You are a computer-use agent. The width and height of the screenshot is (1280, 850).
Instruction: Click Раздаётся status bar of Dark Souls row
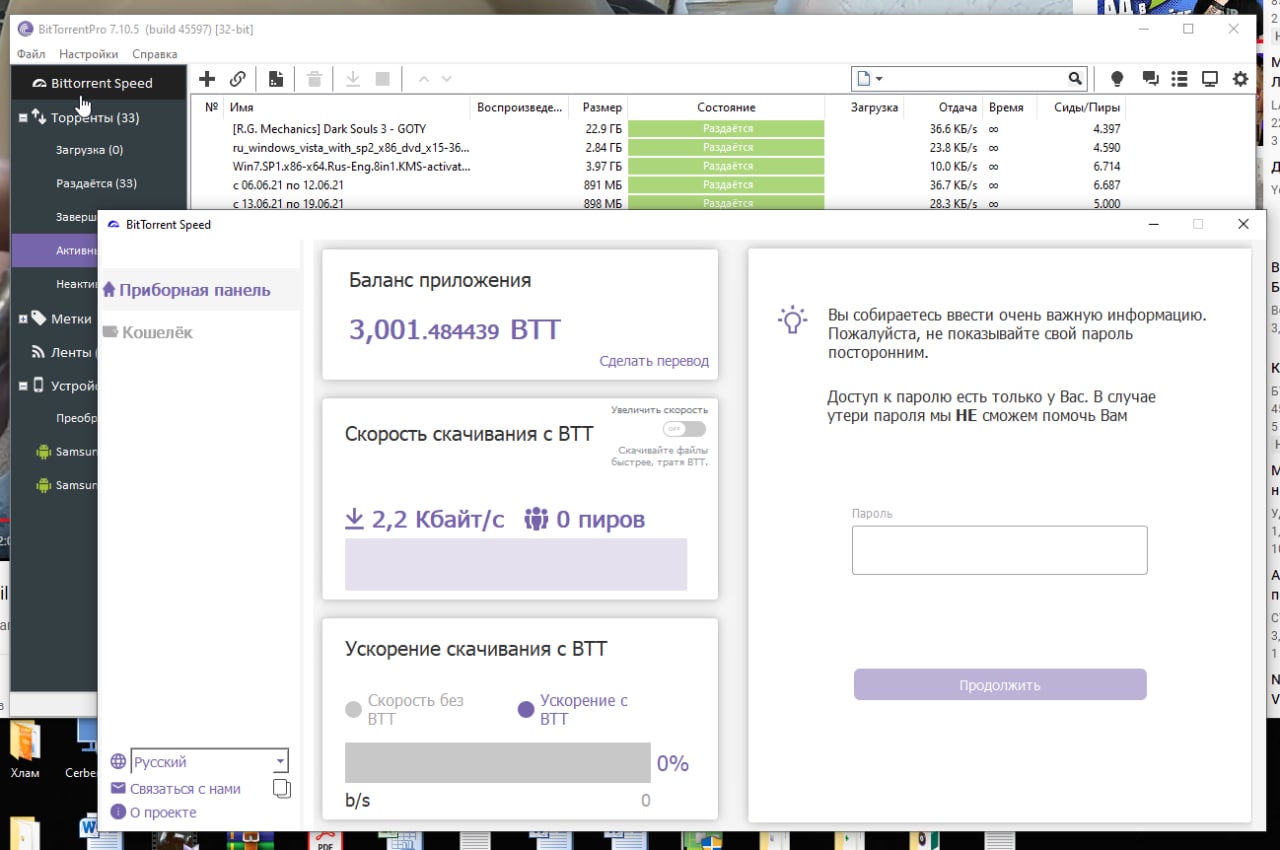coord(726,129)
